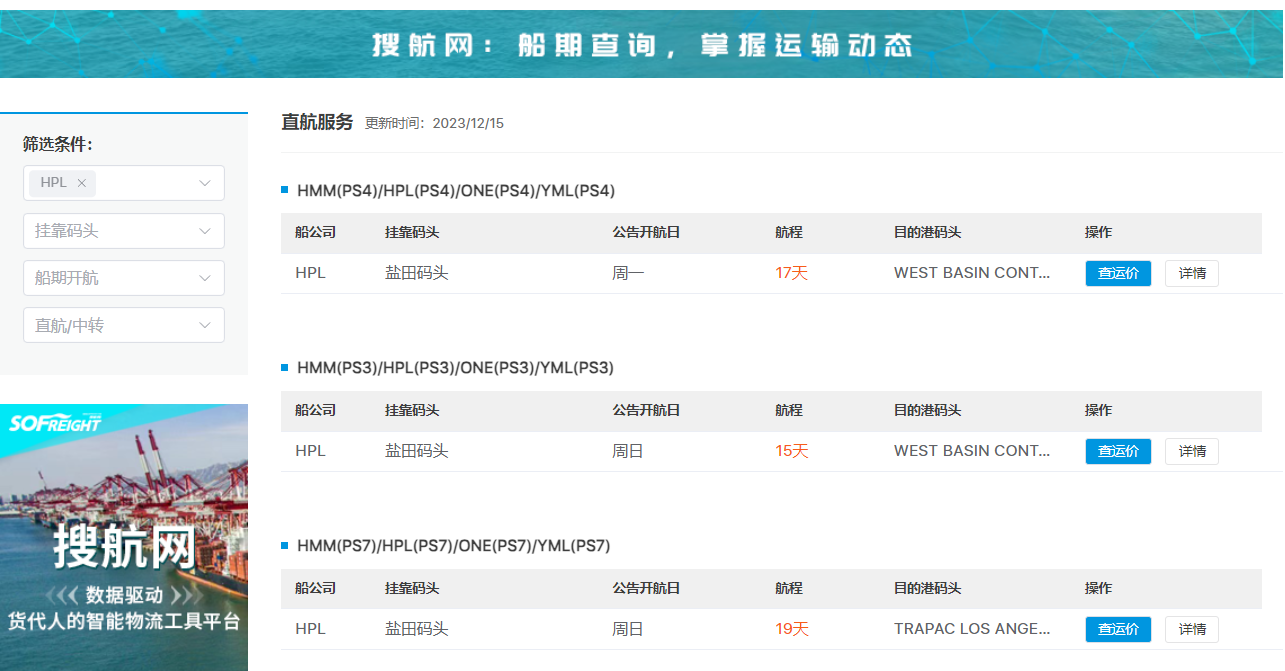This screenshot has height=671, width=1285.
Task: Select the PS7 service group title
Action: (453, 546)
